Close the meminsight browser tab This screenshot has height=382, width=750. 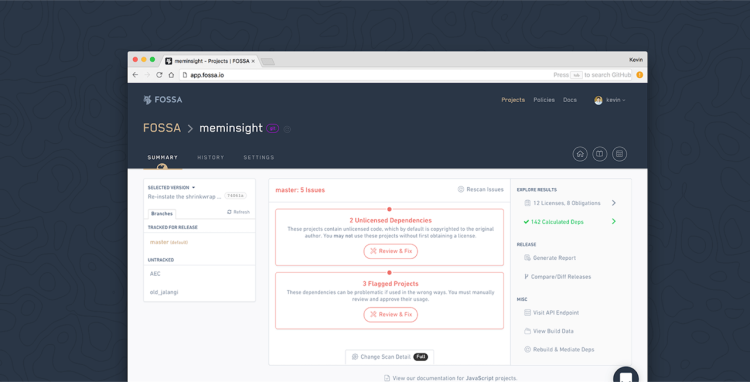[x=253, y=61]
